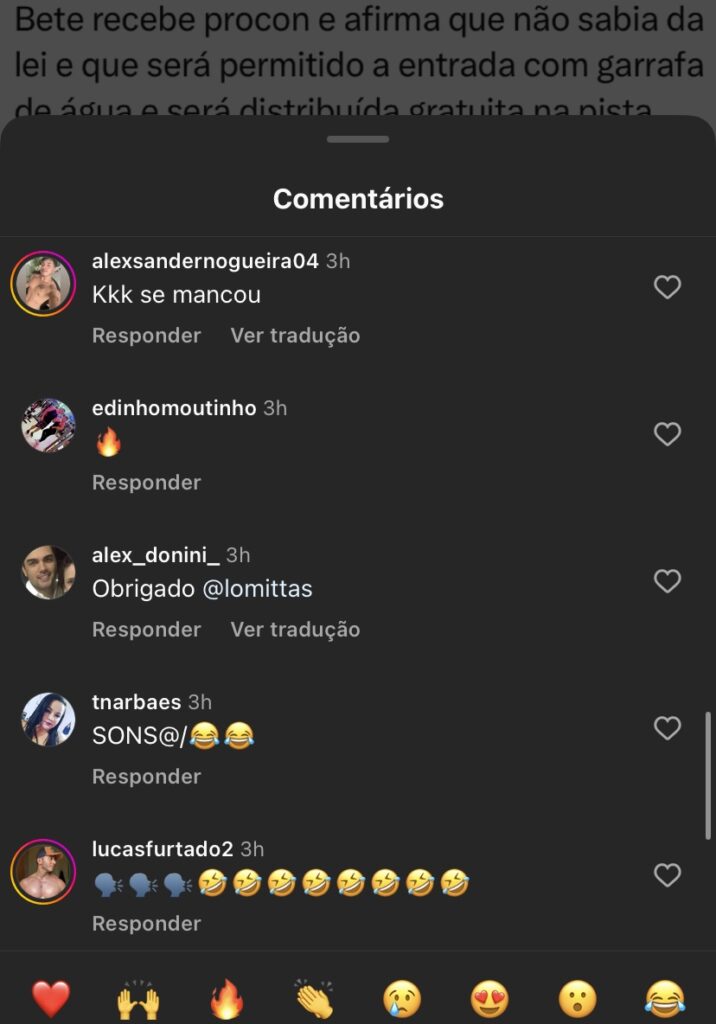
Task: Tap the clapping hands quick reaction emoji
Action: click(314, 998)
